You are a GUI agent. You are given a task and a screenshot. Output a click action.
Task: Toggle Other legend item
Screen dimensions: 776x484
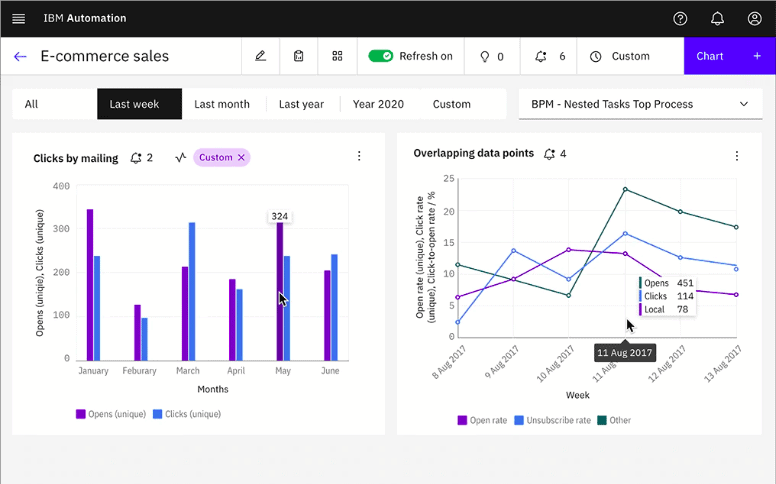614,420
